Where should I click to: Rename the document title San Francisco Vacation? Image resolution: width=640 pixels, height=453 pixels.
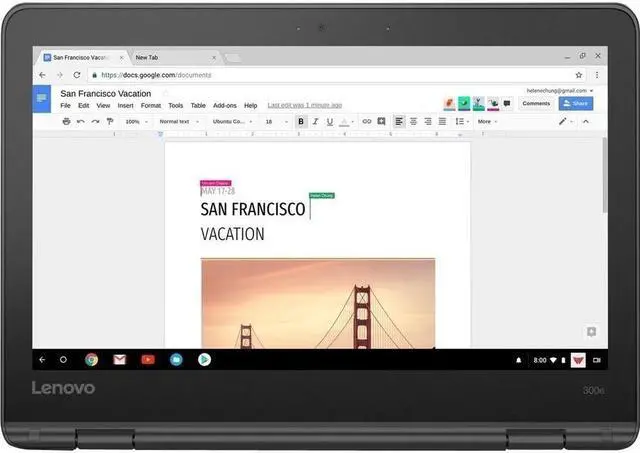pyautogui.click(x=106, y=93)
